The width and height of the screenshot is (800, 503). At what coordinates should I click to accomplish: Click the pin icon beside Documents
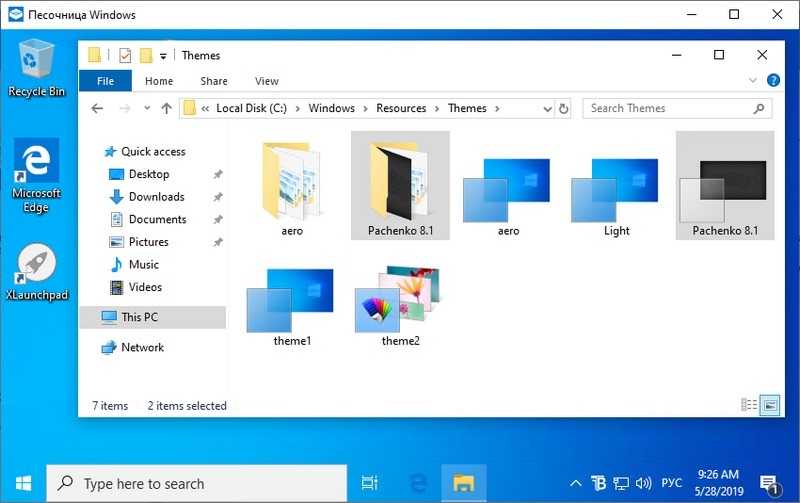click(218, 219)
